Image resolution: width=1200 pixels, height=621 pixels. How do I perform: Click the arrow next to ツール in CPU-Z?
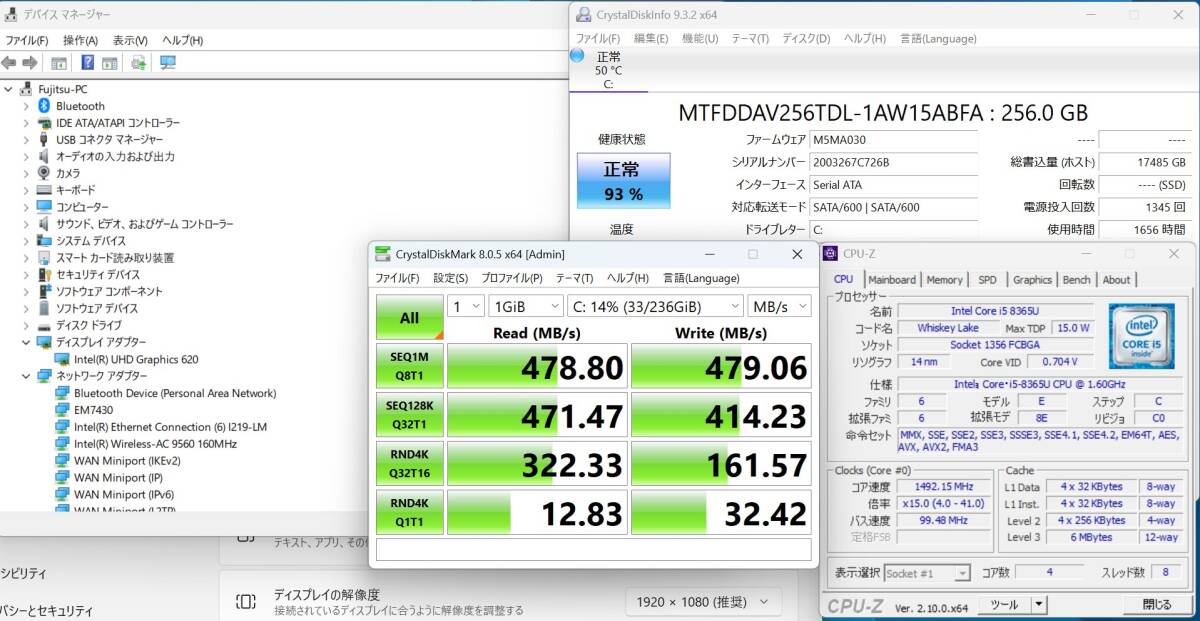[1039, 604]
